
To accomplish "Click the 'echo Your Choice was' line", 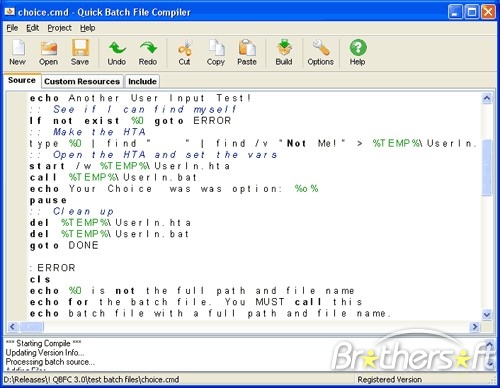I will click(x=174, y=189).
